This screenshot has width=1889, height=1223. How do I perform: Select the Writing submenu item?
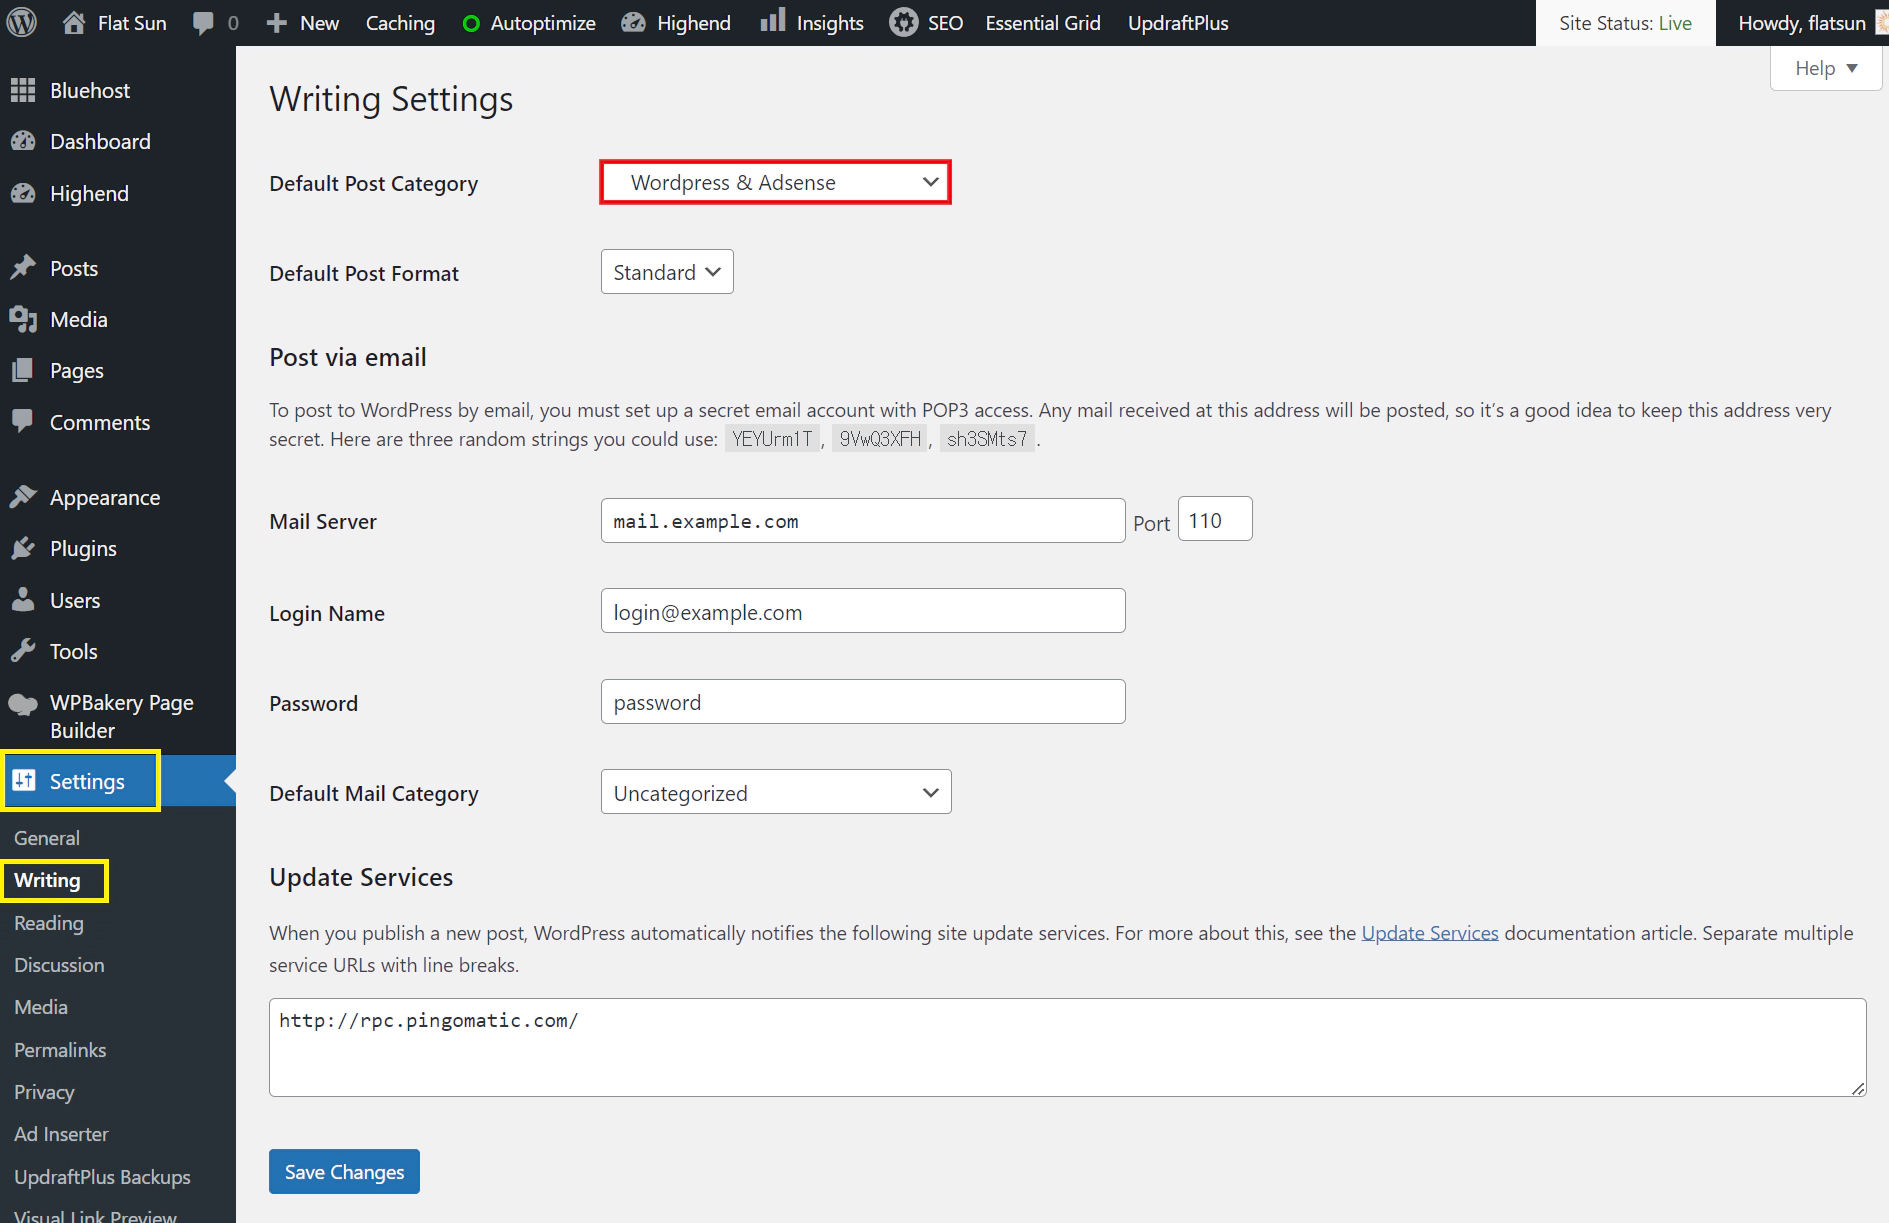pyautogui.click(x=47, y=880)
